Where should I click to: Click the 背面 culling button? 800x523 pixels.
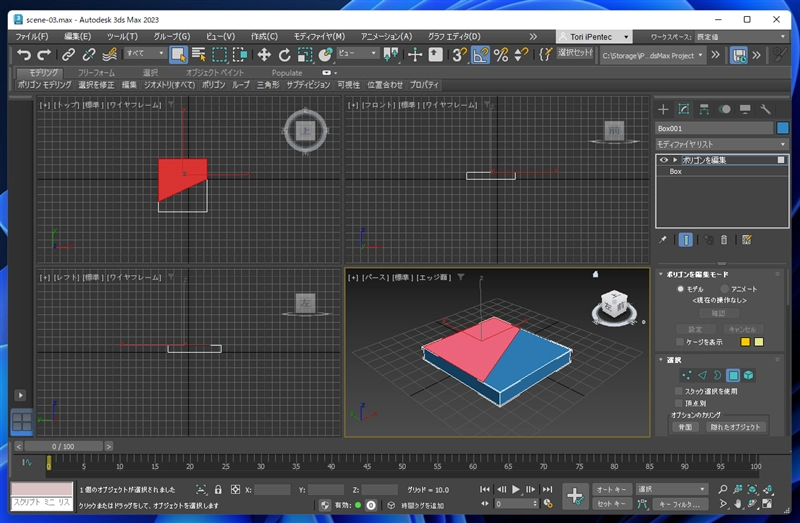coord(685,427)
